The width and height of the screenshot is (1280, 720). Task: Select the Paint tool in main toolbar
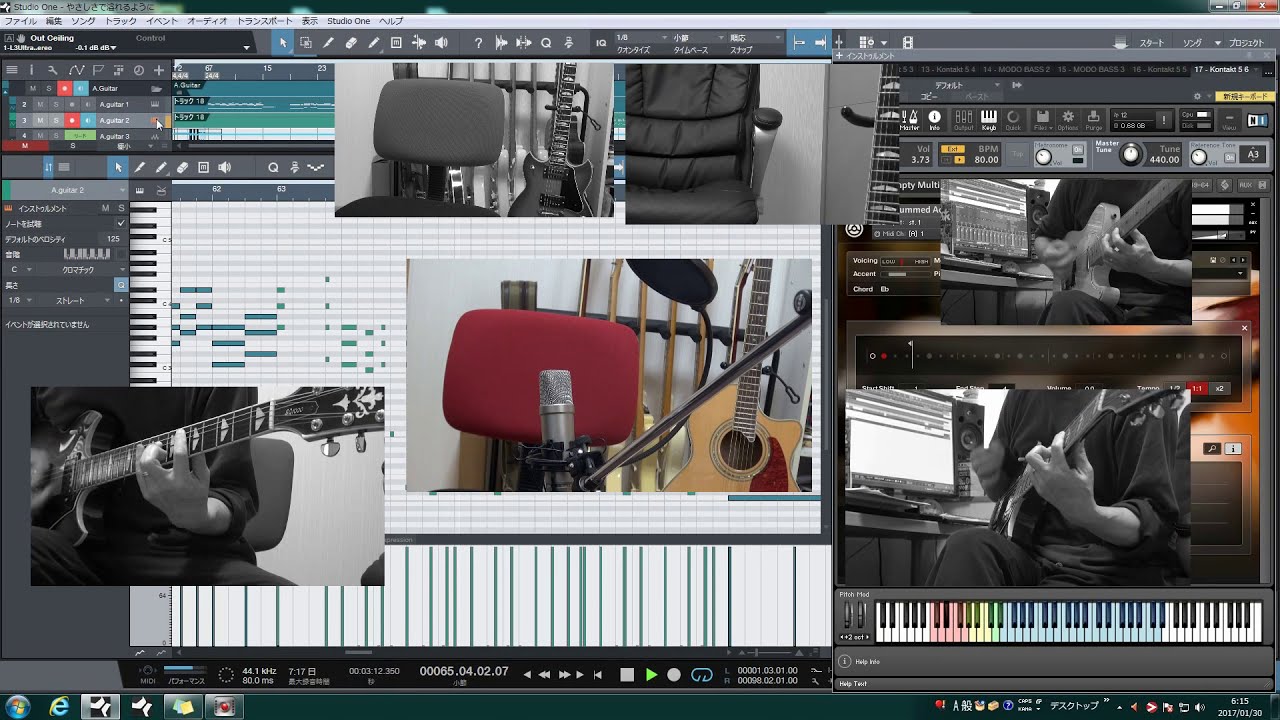pyautogui.click(x=374, y=43)
